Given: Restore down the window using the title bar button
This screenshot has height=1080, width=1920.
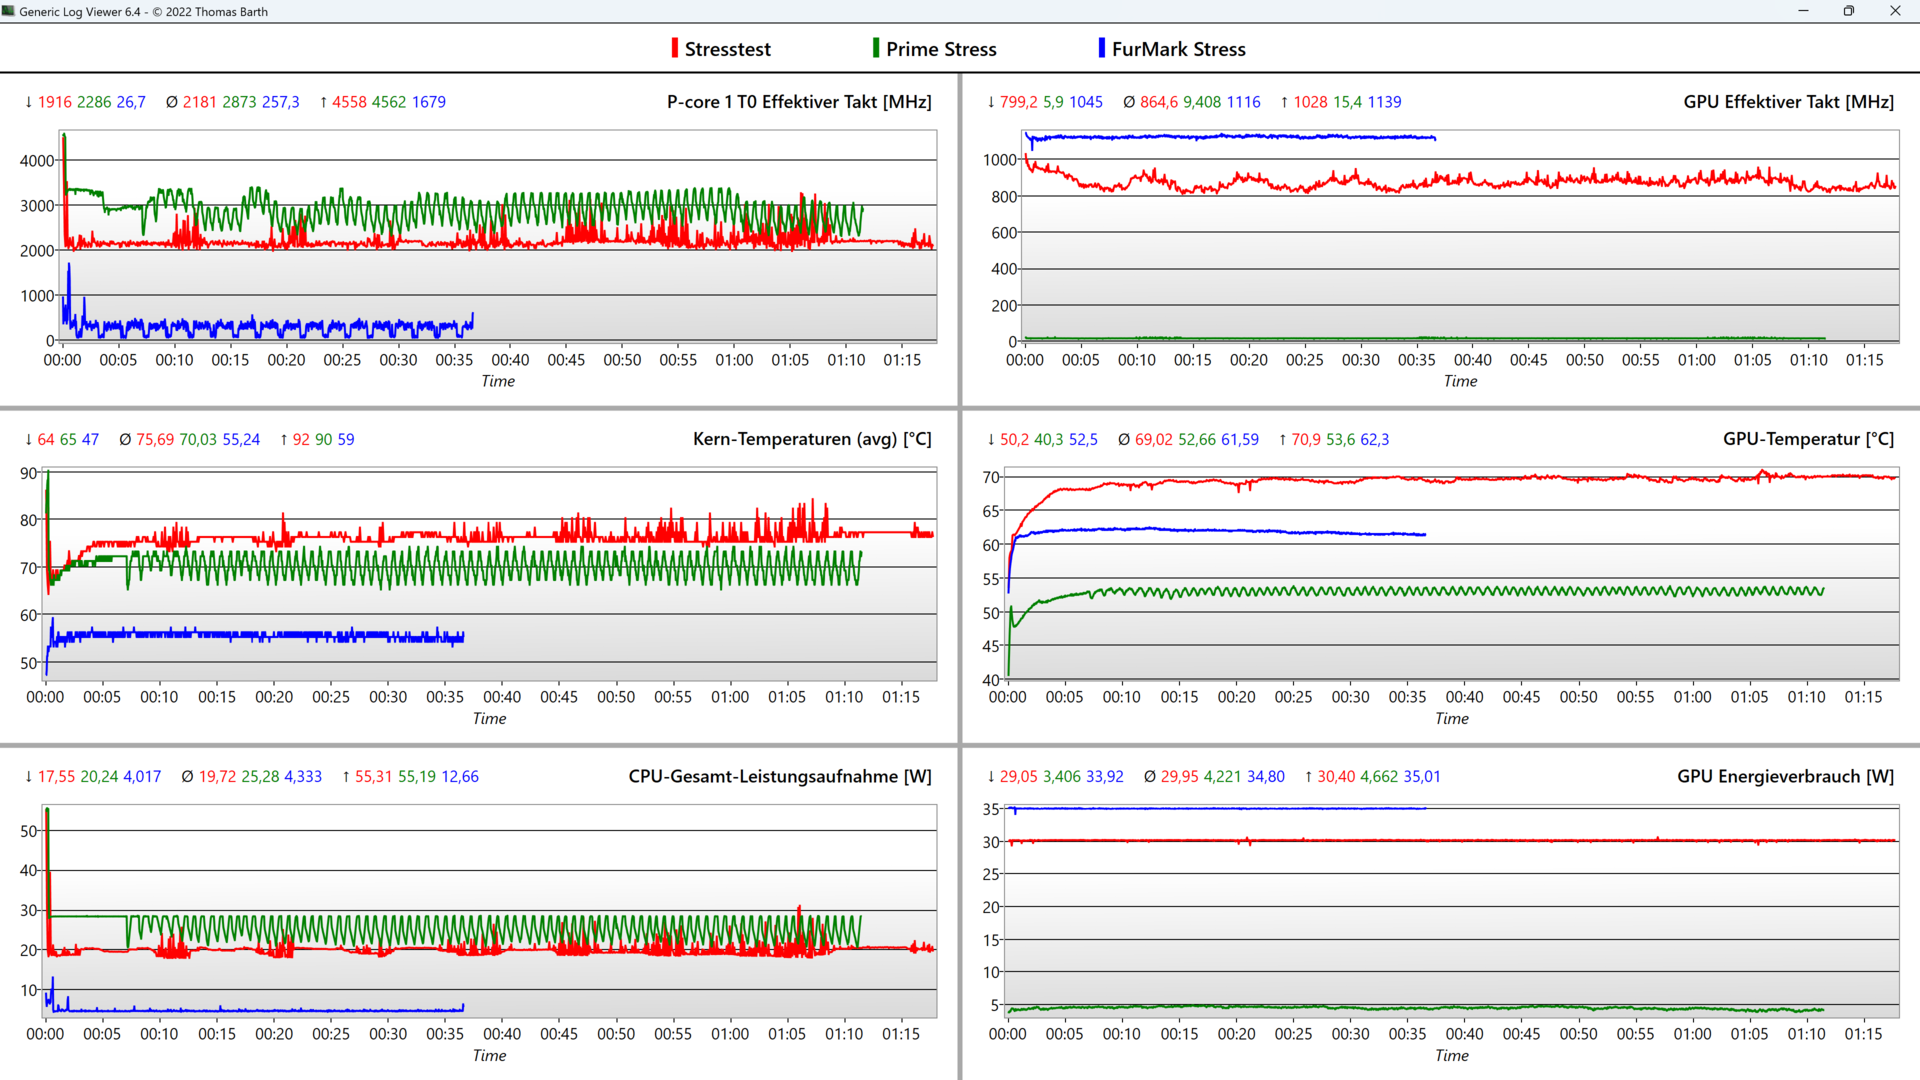Looking at the screenshot, I should (1848, 11).
